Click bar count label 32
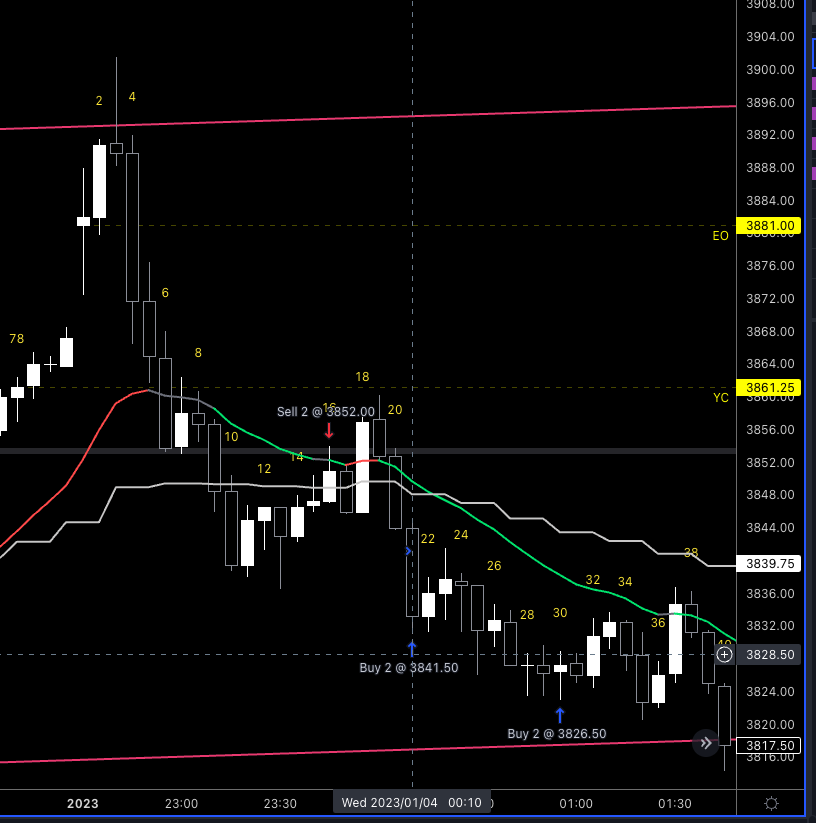816x823 pixels. (x=592, y=580)
